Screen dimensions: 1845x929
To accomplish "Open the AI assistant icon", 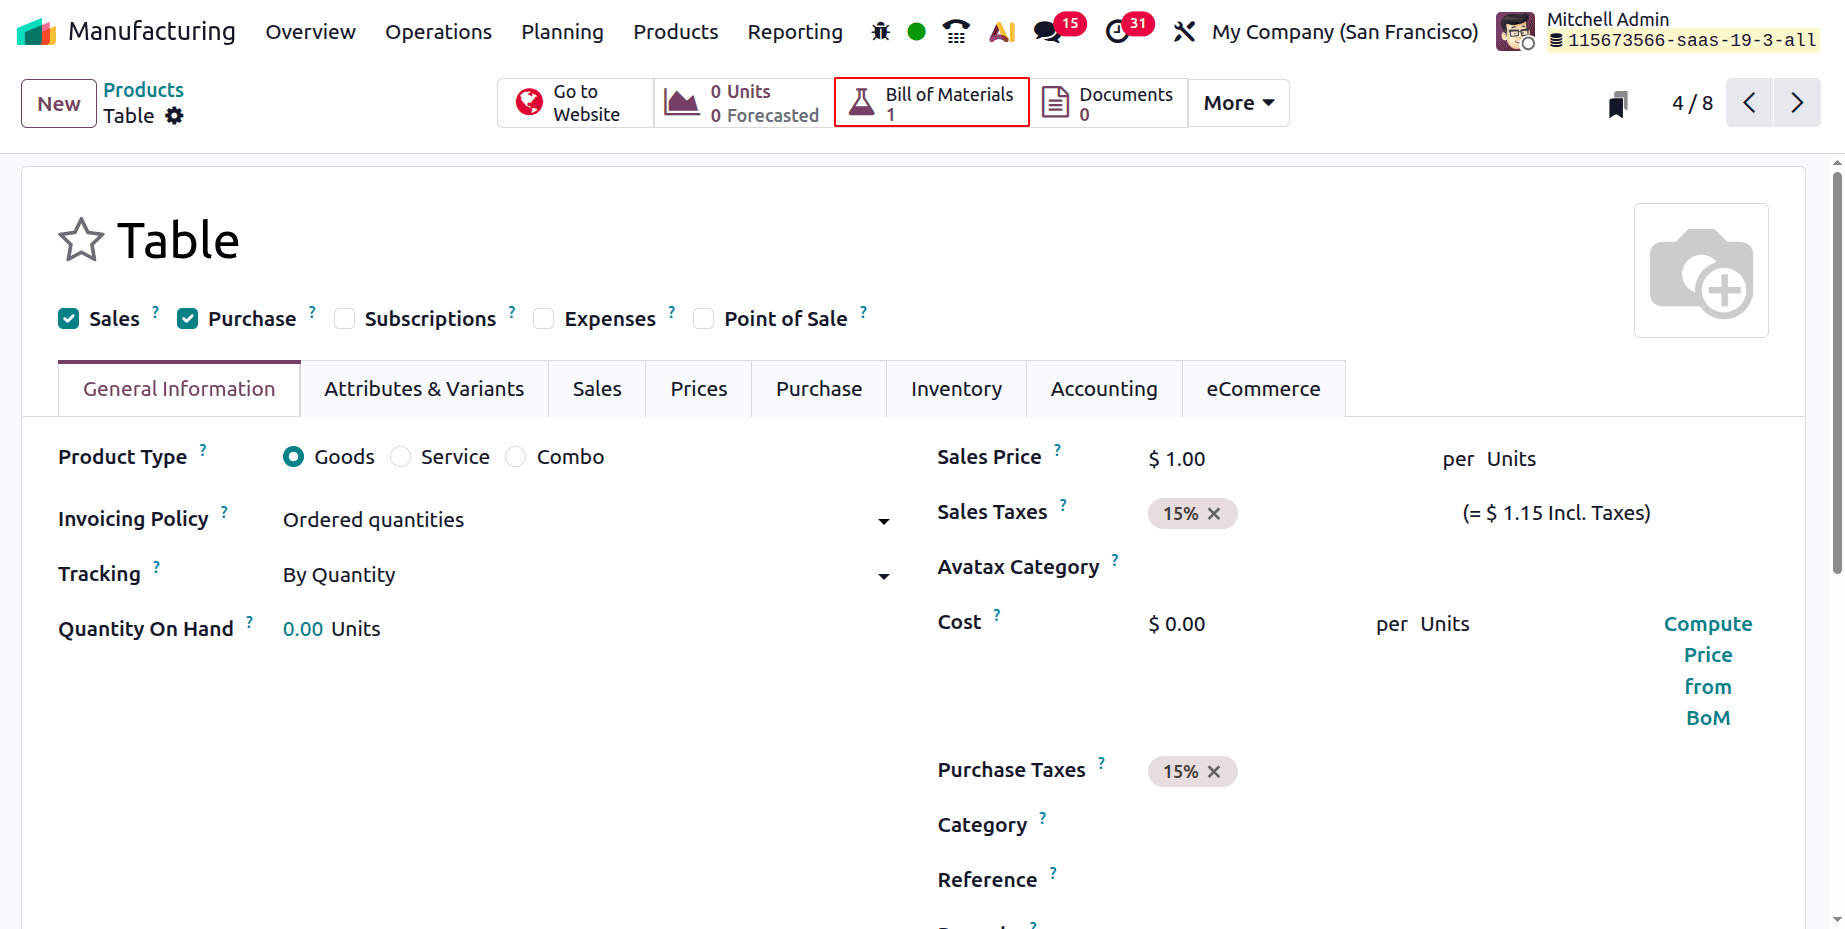I will (1002, 32).
